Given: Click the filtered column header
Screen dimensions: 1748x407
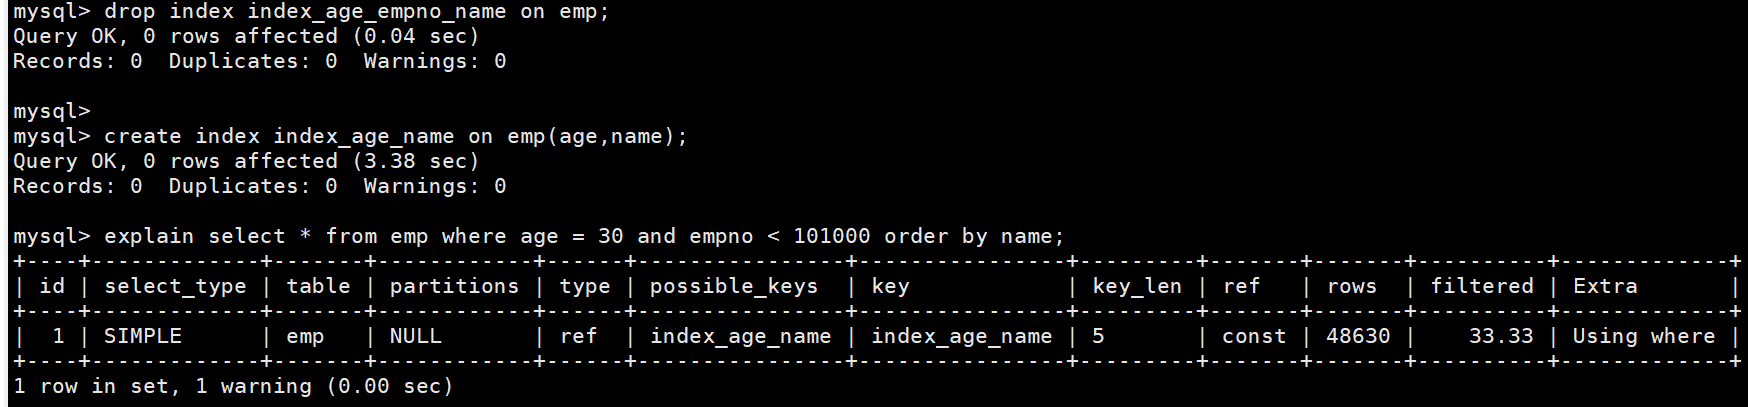Looking at the screenshot, I should tap(1481, 287).
